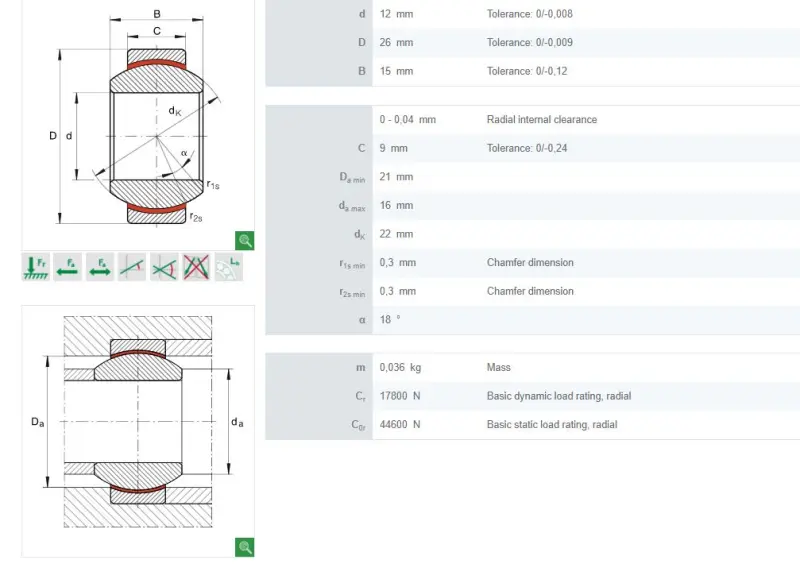Click the bore diameter d value 12 mm
Screen dimensions: 800x587
[x=396, y=14]
